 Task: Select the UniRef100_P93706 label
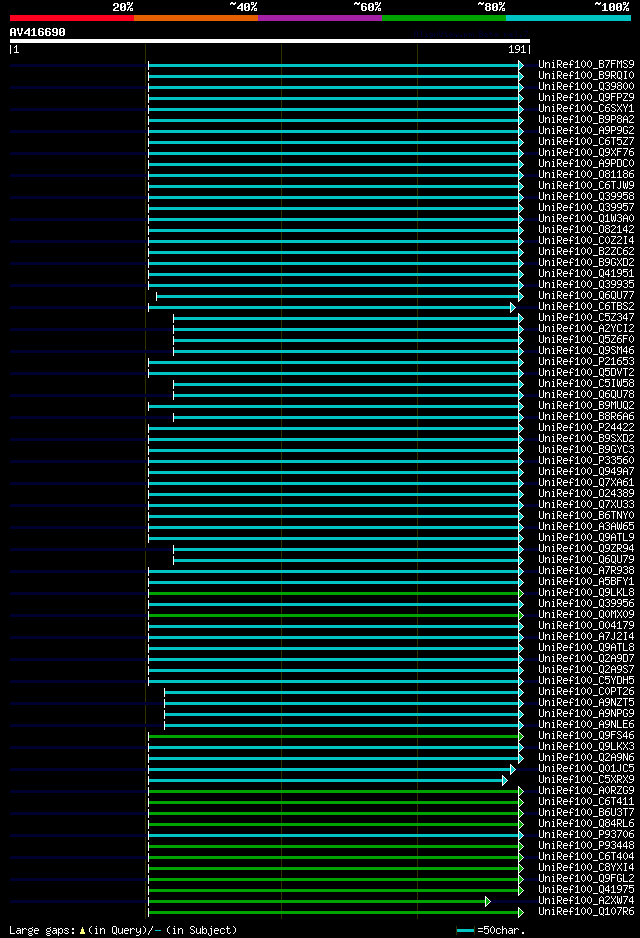click(586, 835)
